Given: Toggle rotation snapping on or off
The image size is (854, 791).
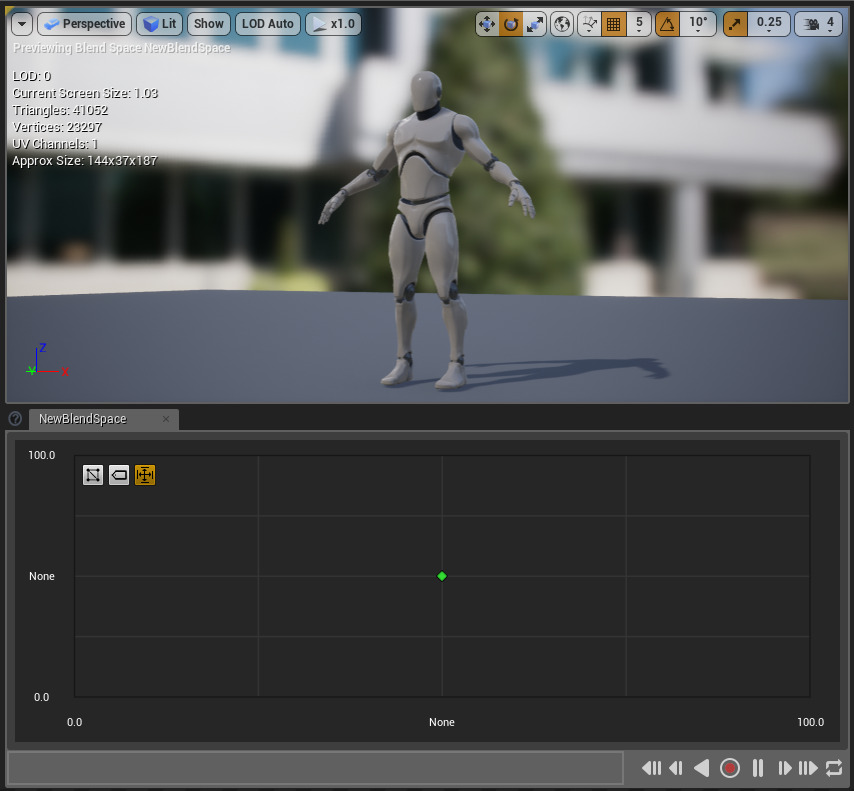Looking at the screenshot, I should pos(667,24).
